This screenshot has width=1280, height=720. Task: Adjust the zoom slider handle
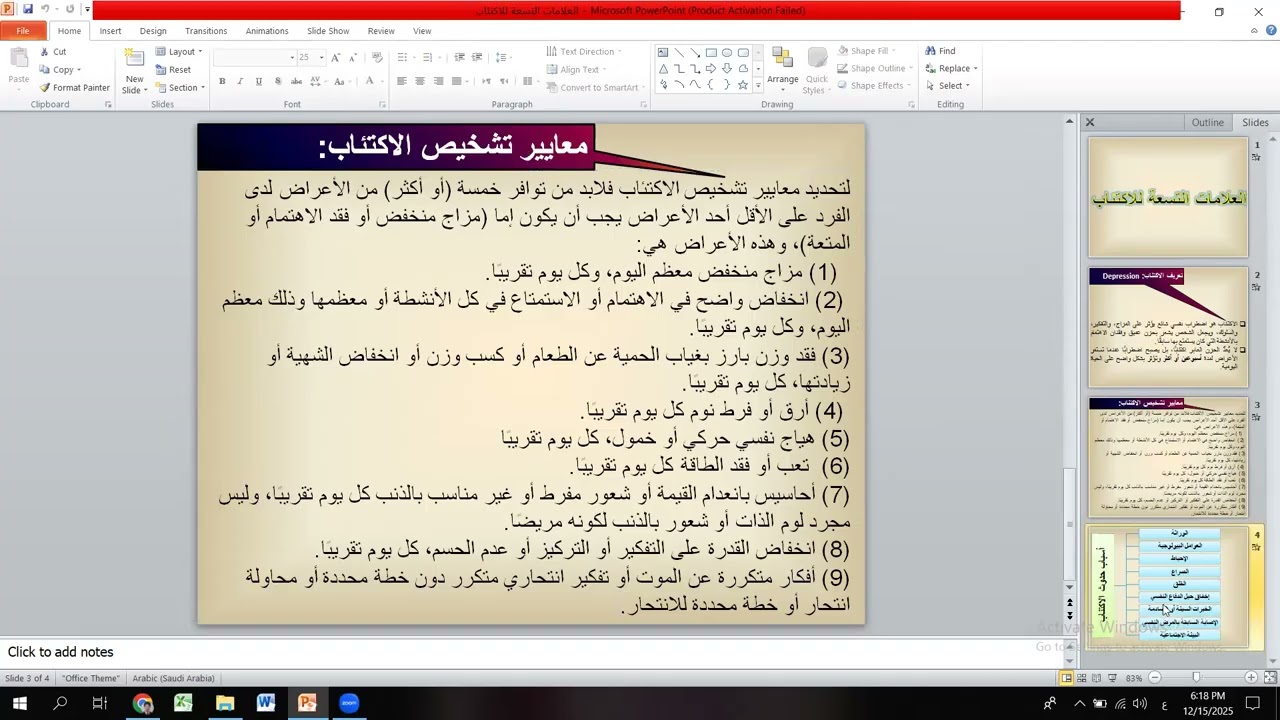coord(1196,678)
